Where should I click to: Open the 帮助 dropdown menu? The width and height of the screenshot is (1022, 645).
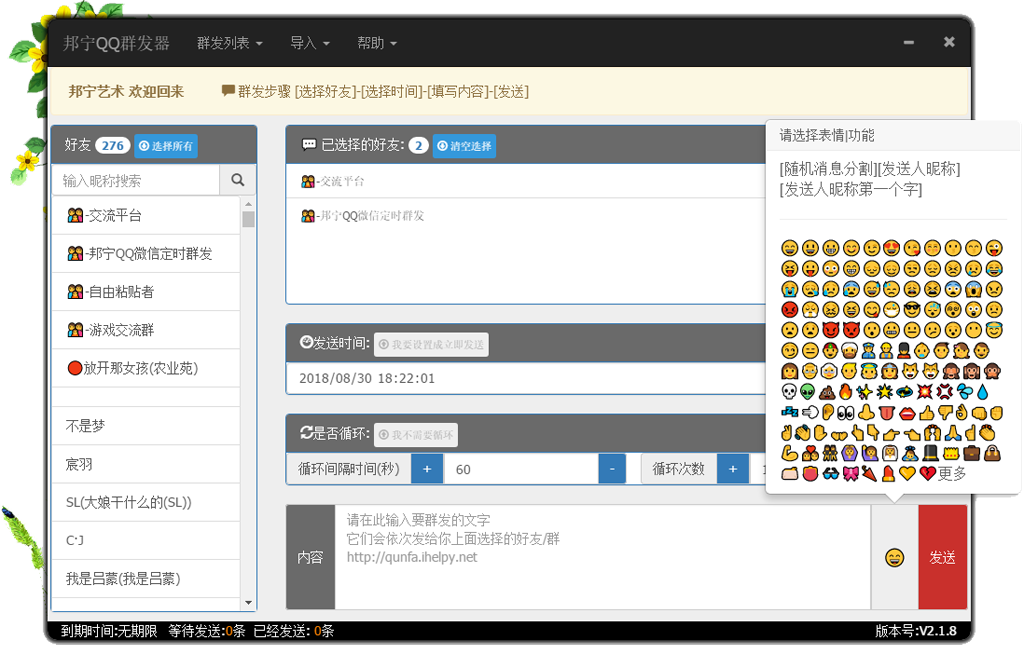pos(376,43)
